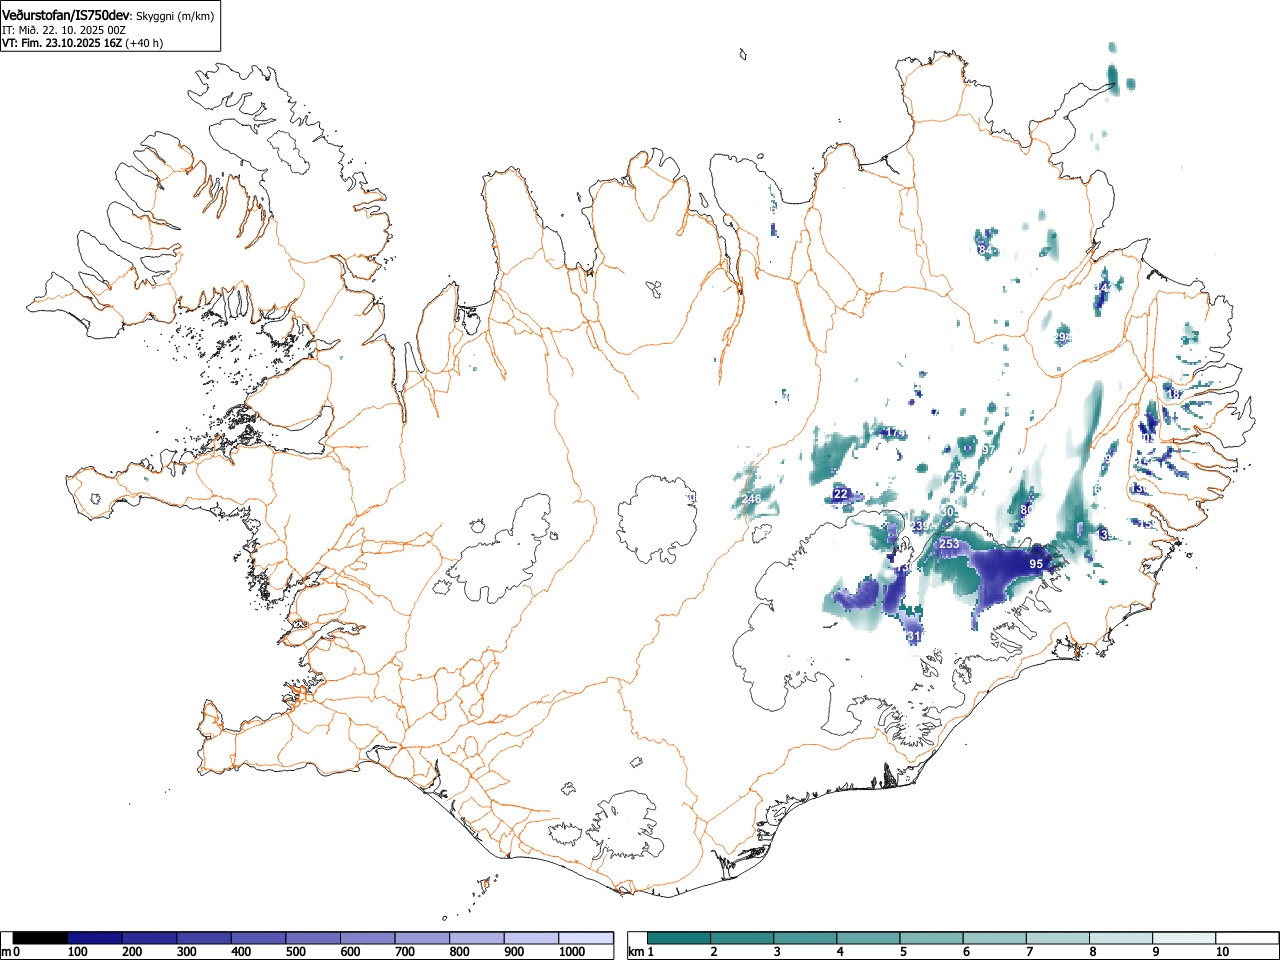
Task: Select the visibility value 253 on the map
Action: pos(949,544)
